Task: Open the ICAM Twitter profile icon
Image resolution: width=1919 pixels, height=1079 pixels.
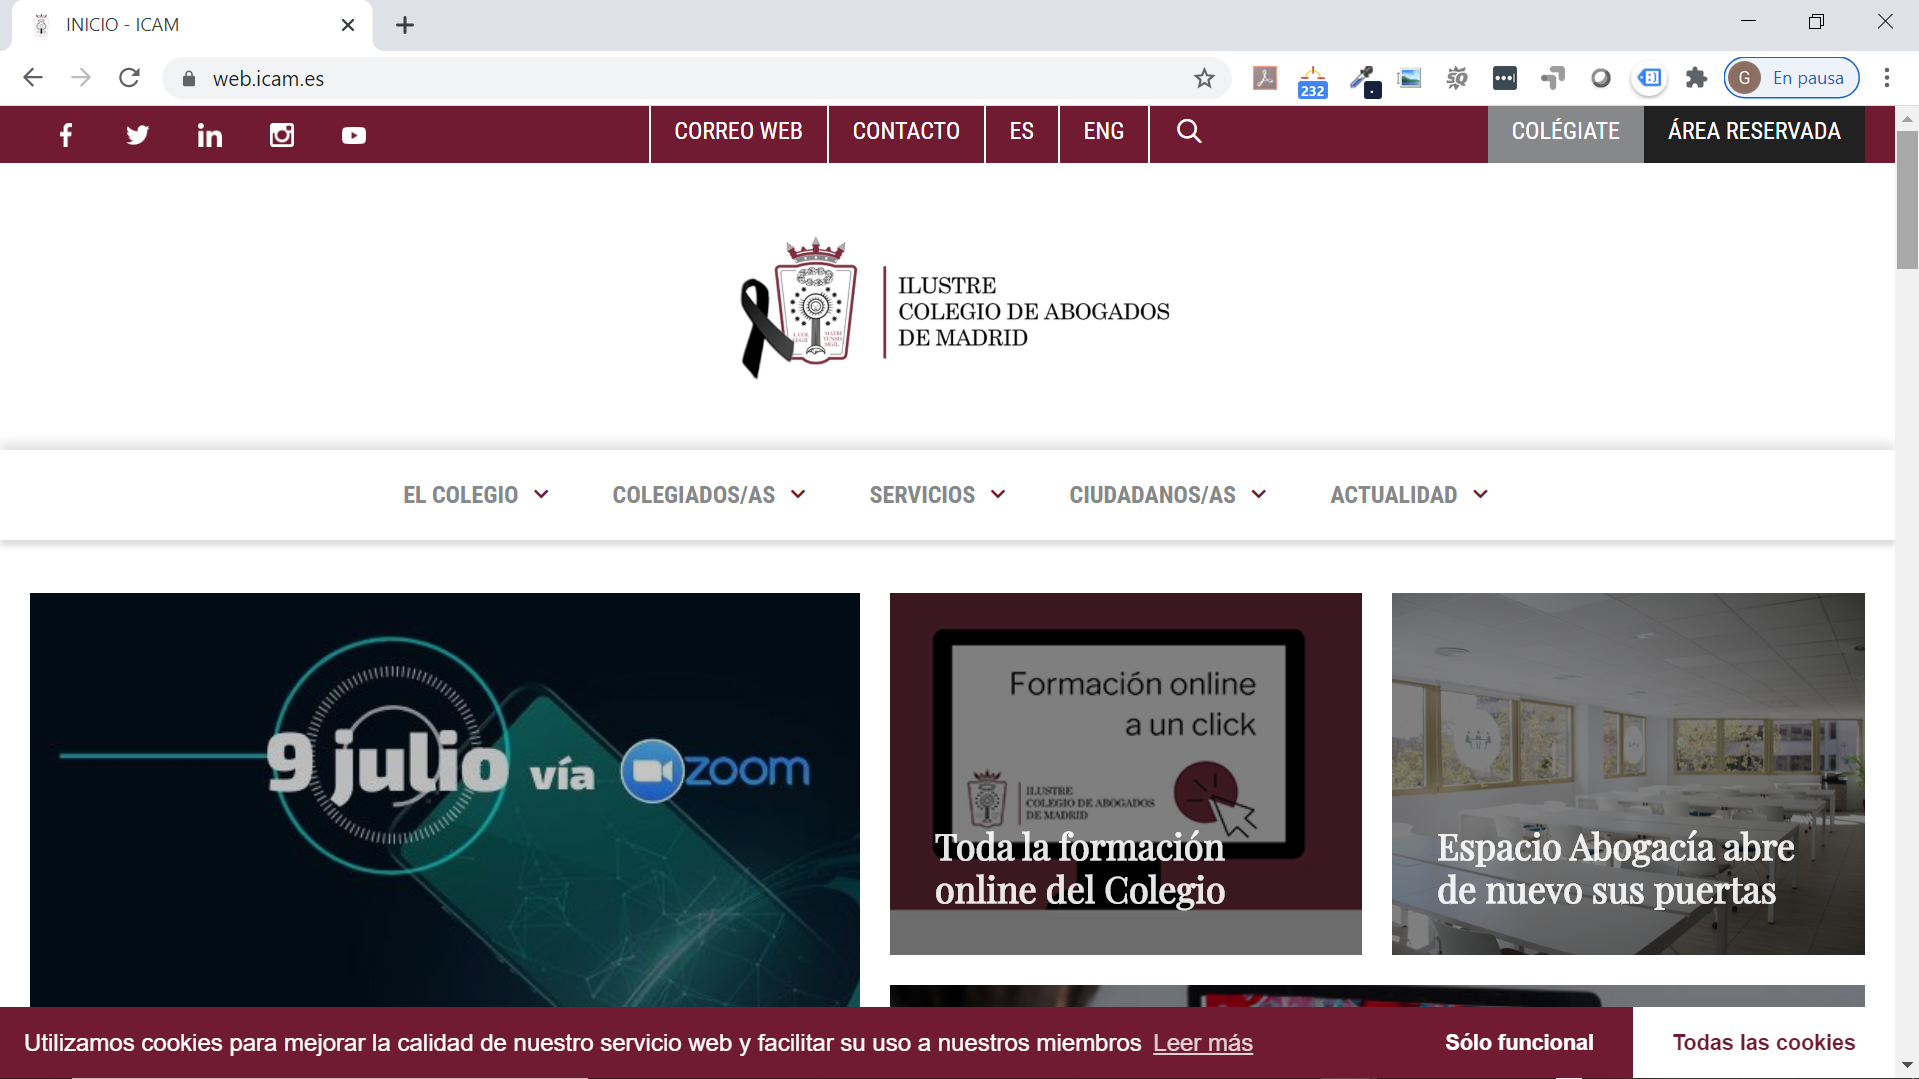Action: point(138,135)
